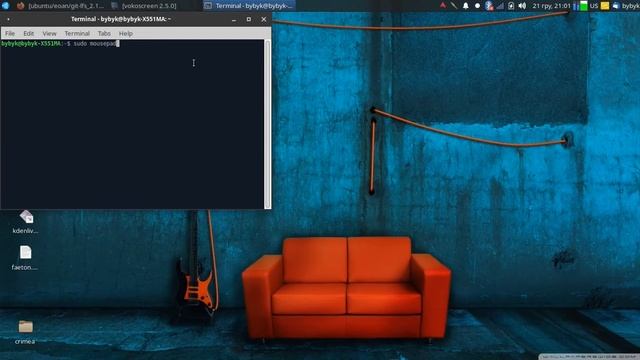The image size is (640, 360).
Task: Minimize the Terminal window
Action: [234, 19]
